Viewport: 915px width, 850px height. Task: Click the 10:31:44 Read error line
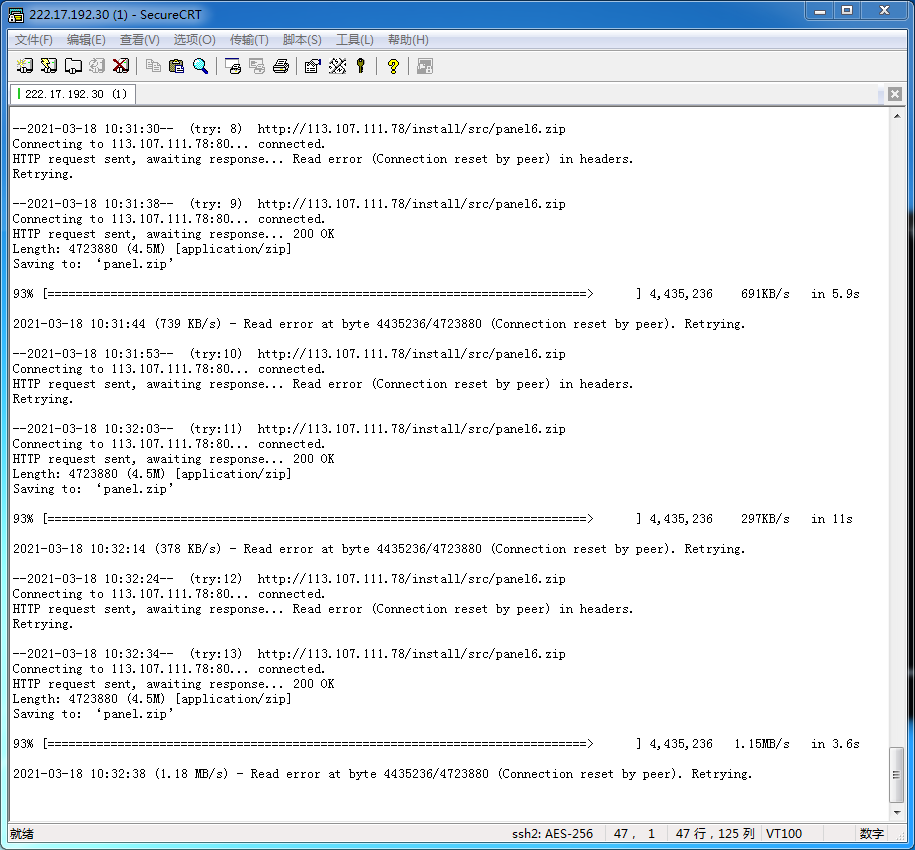pyautogui.click(x=379, y=324)
